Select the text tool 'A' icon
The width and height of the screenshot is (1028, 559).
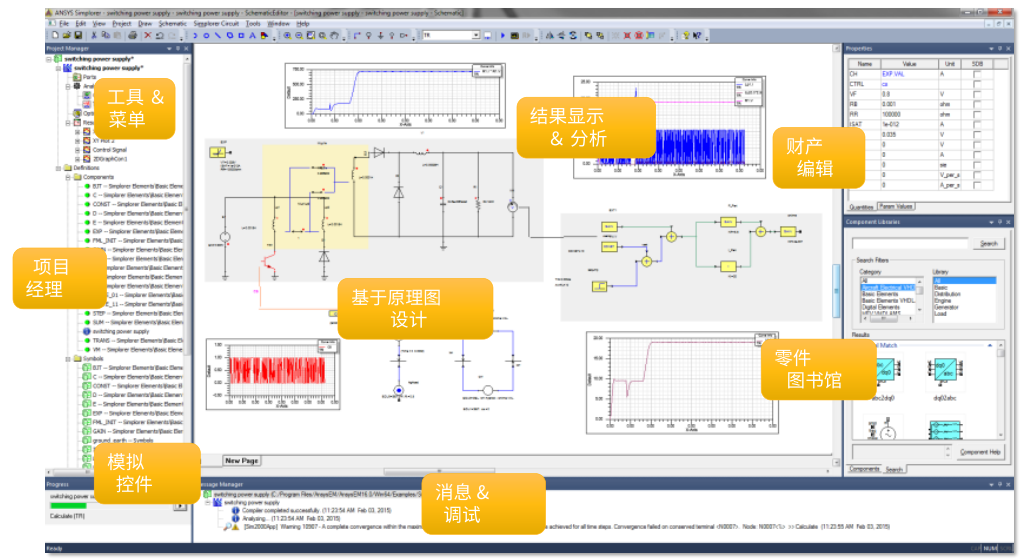[252, 35]
